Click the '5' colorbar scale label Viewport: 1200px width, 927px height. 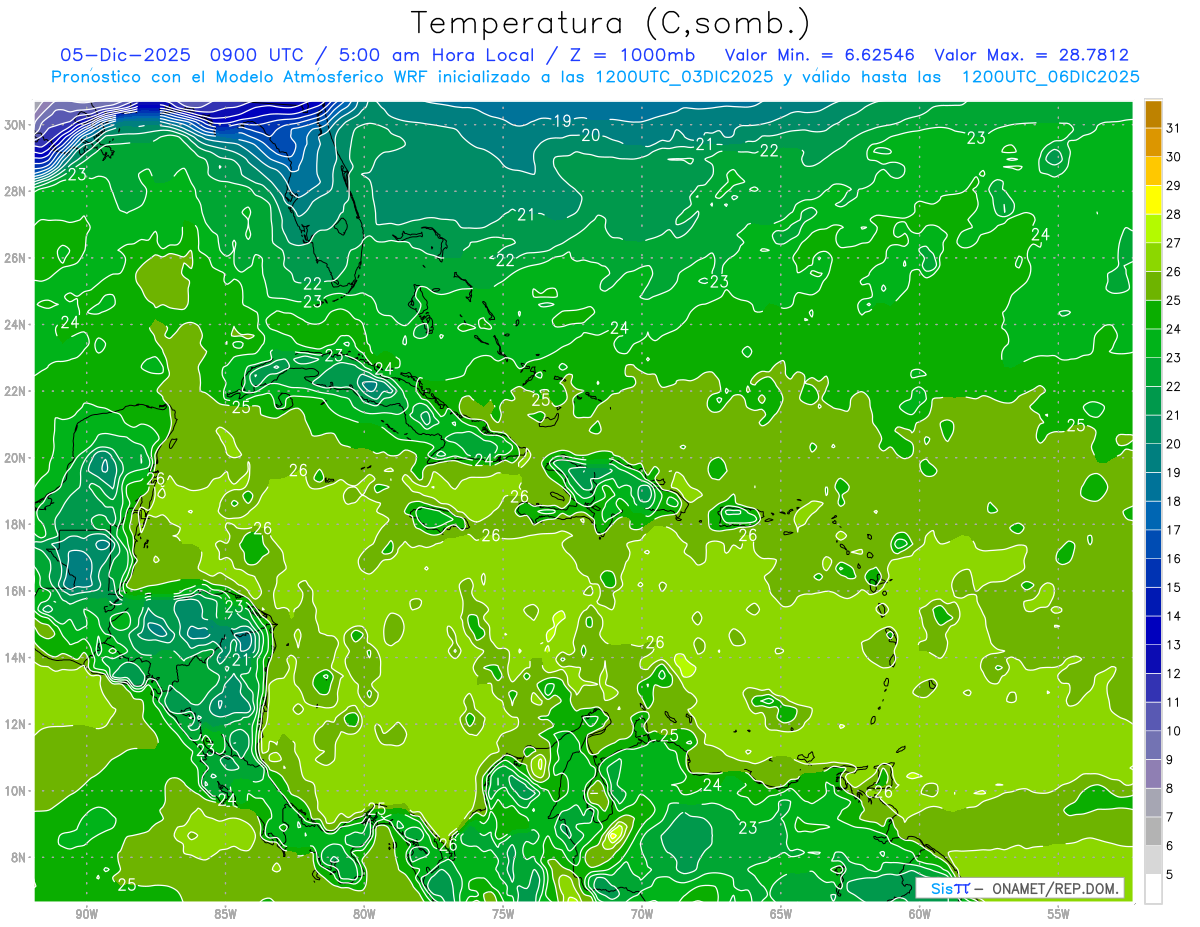[x=1170, y=875]
